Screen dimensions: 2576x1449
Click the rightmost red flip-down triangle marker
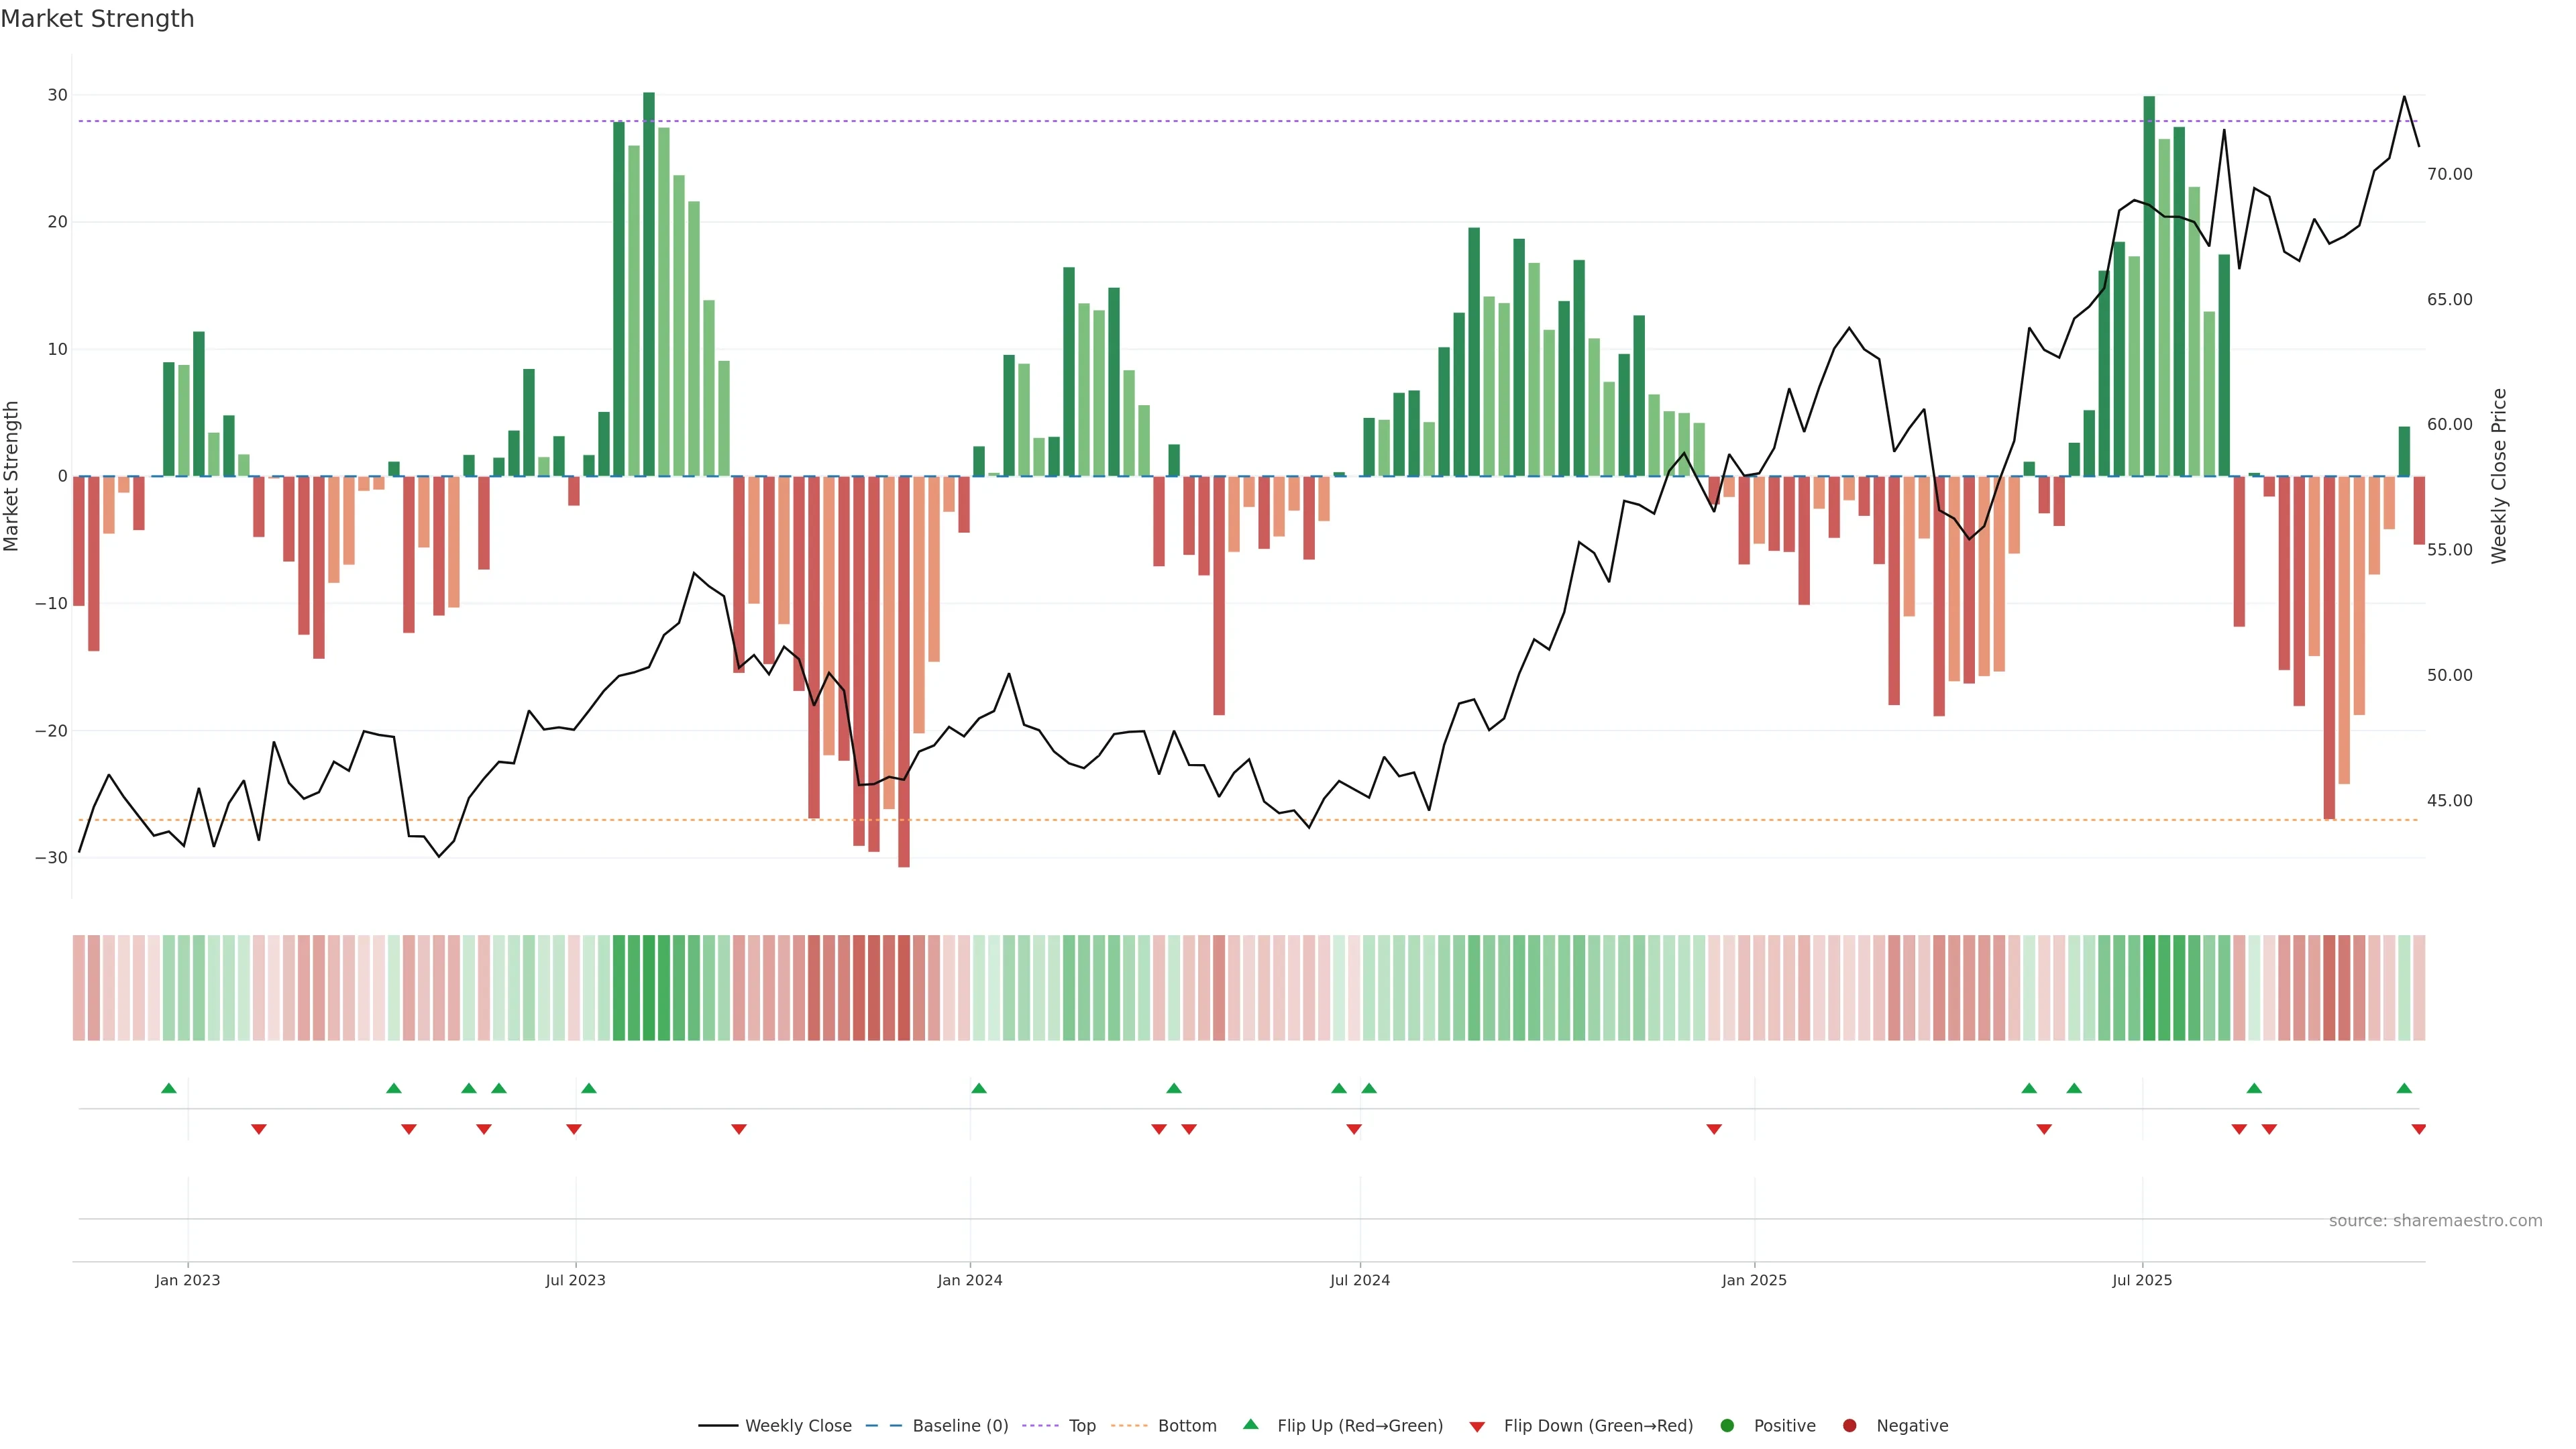(x=2419, y=1129)
